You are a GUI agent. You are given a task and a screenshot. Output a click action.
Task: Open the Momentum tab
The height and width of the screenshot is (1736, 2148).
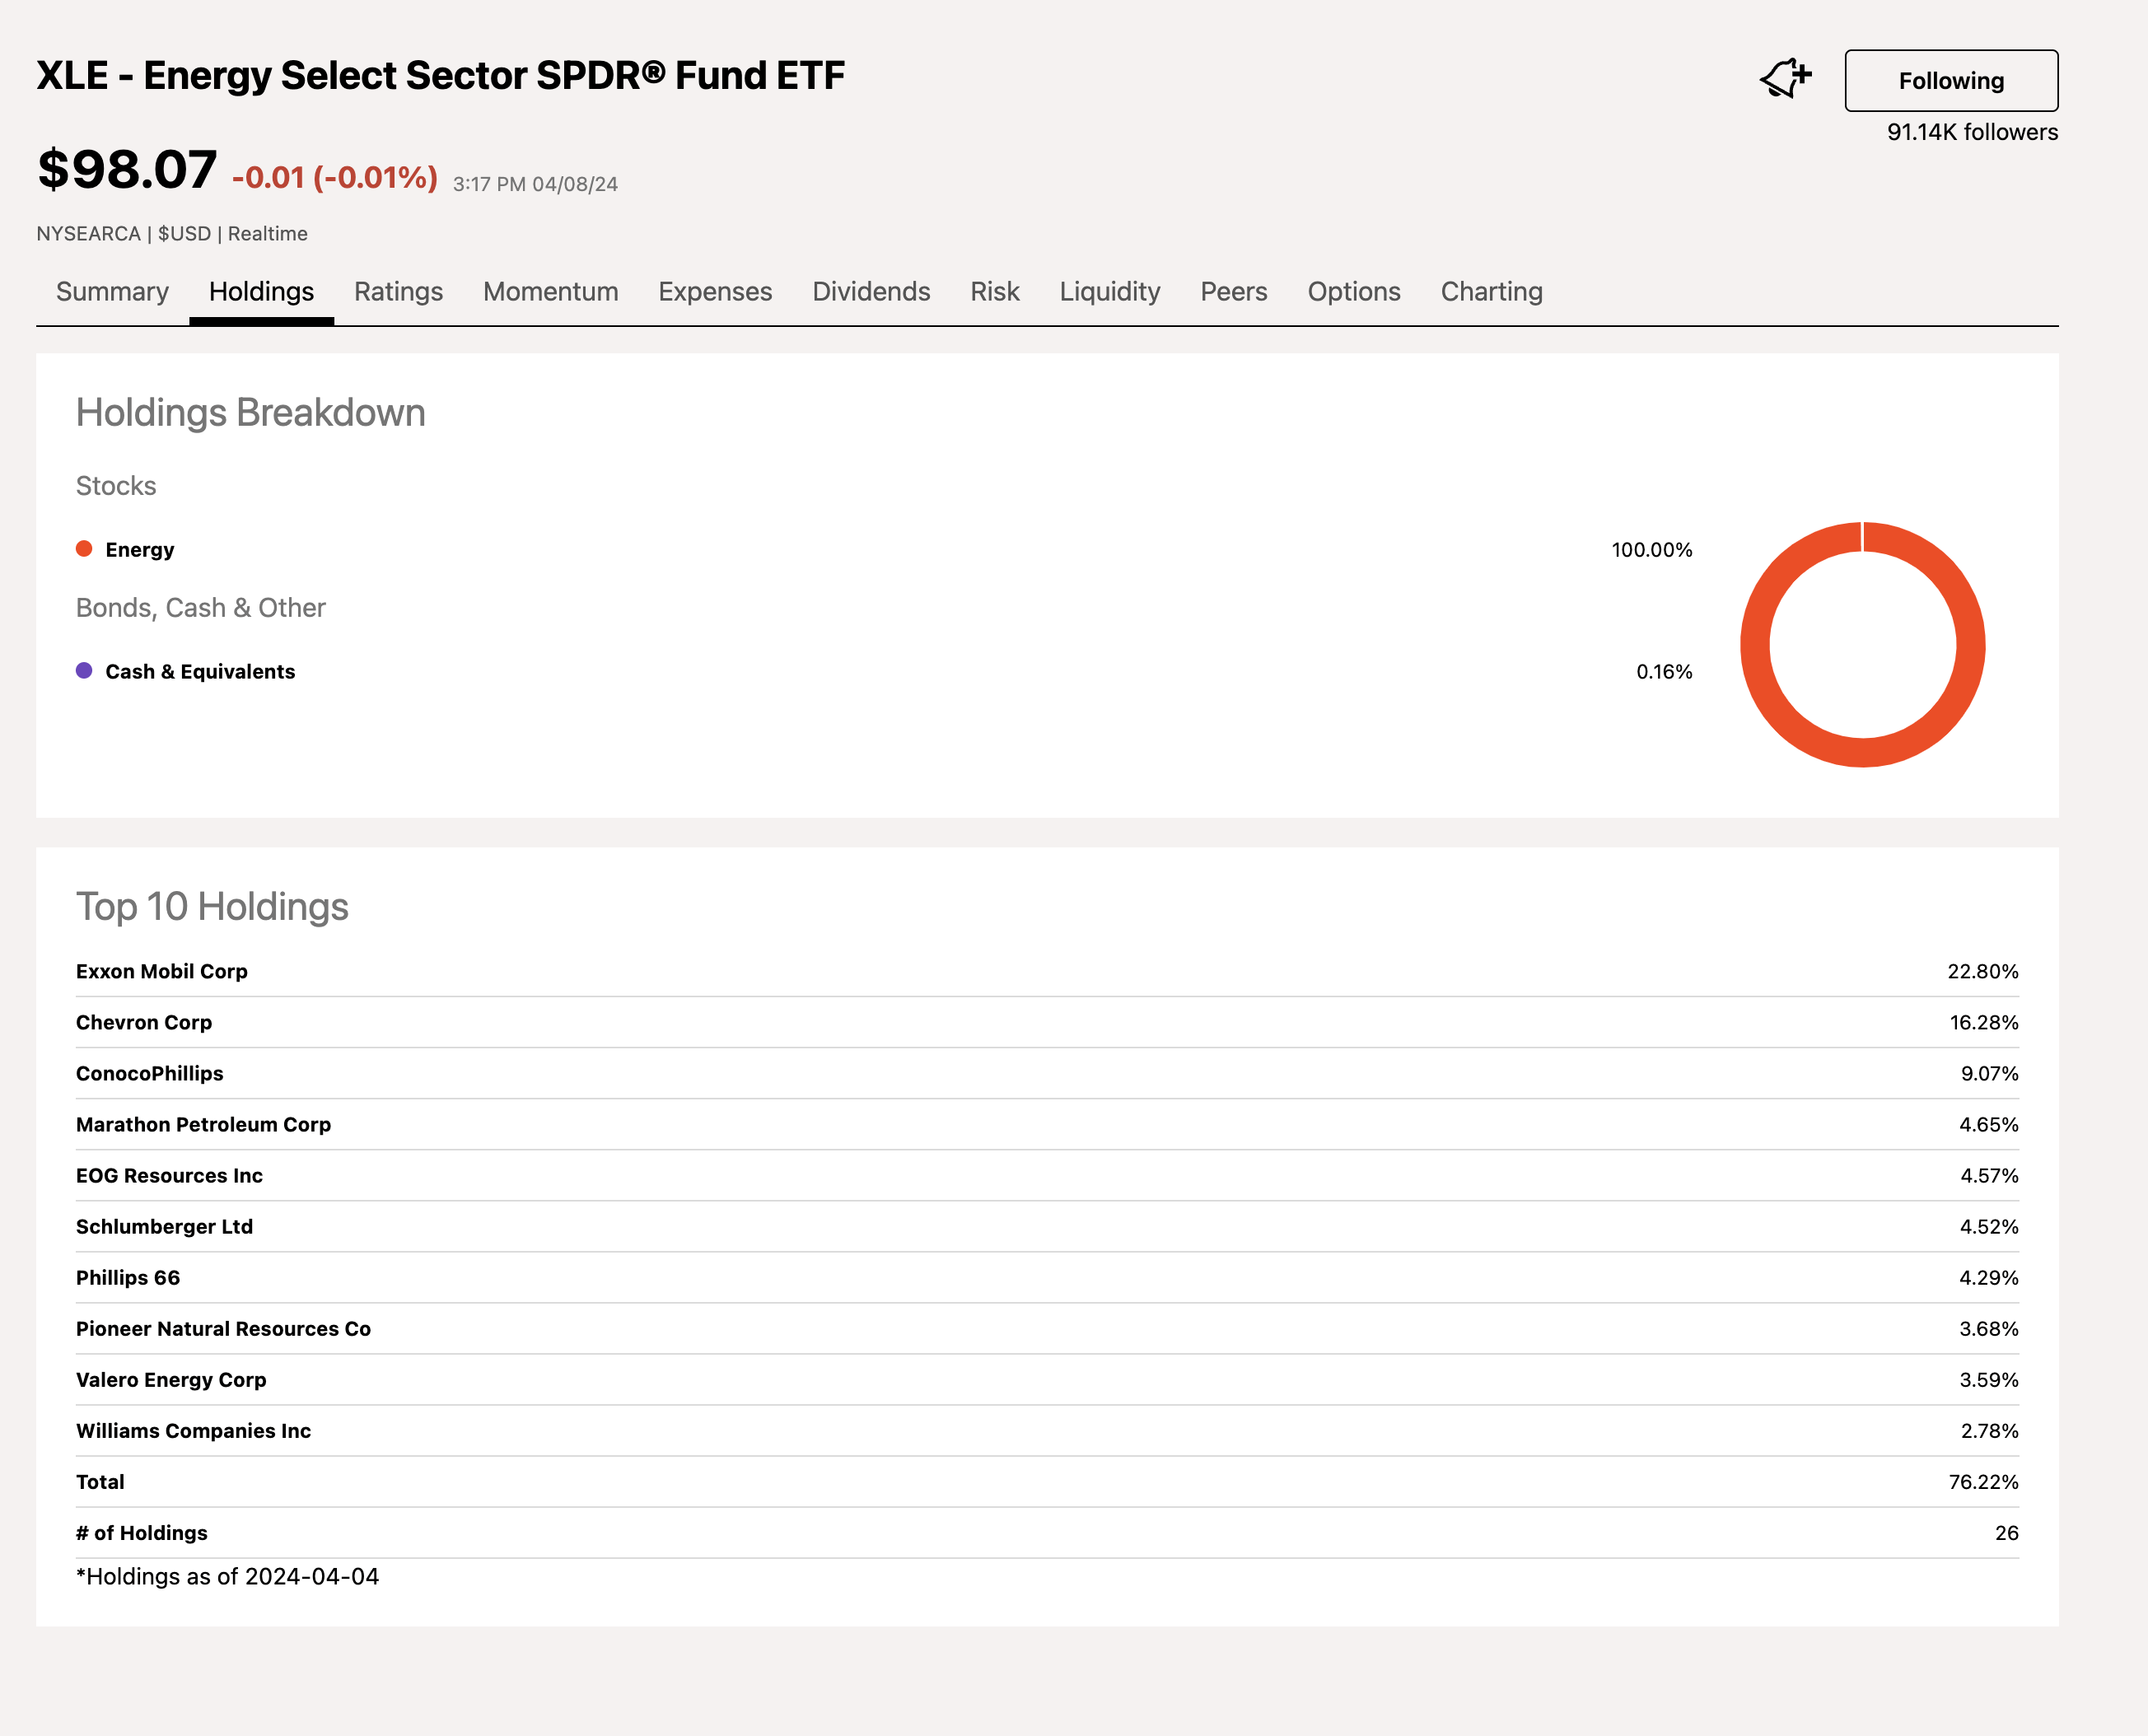pos(550,292)
